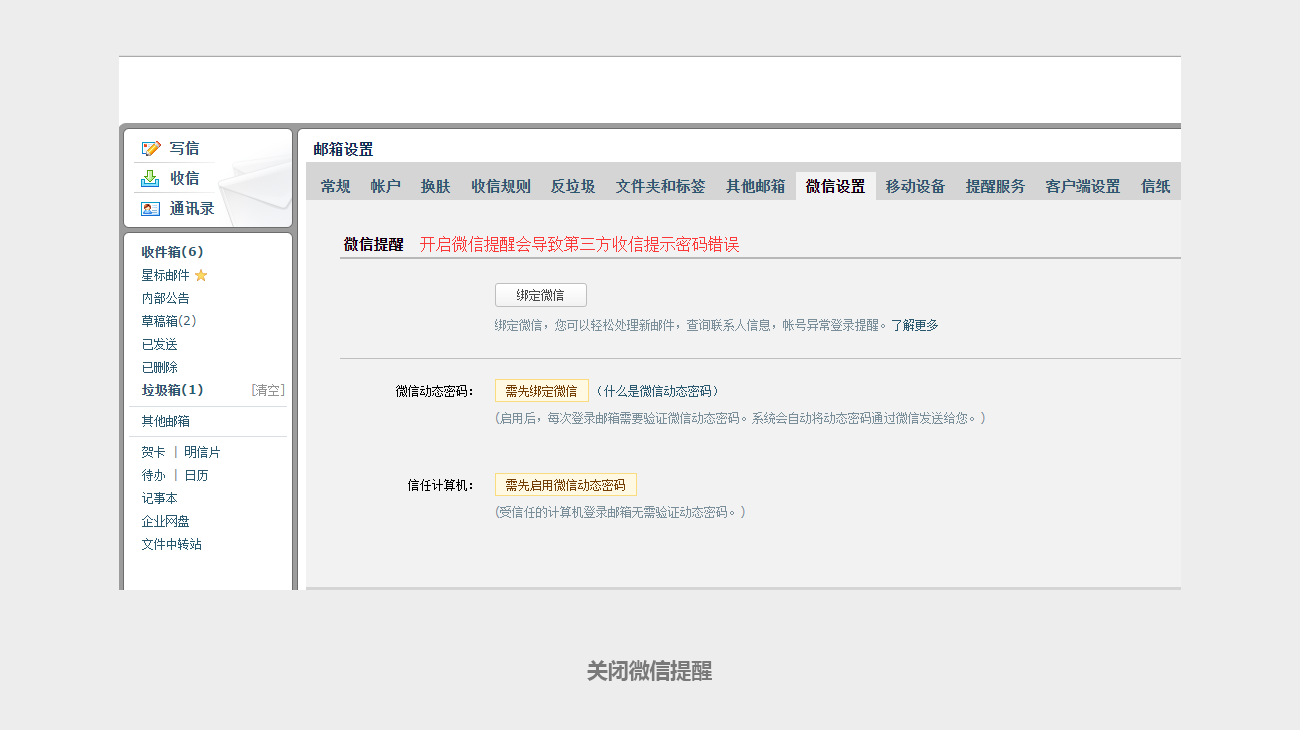Open 收信 to receive mail
Viewport: 1300px width, 730px height.
[184, 178]
